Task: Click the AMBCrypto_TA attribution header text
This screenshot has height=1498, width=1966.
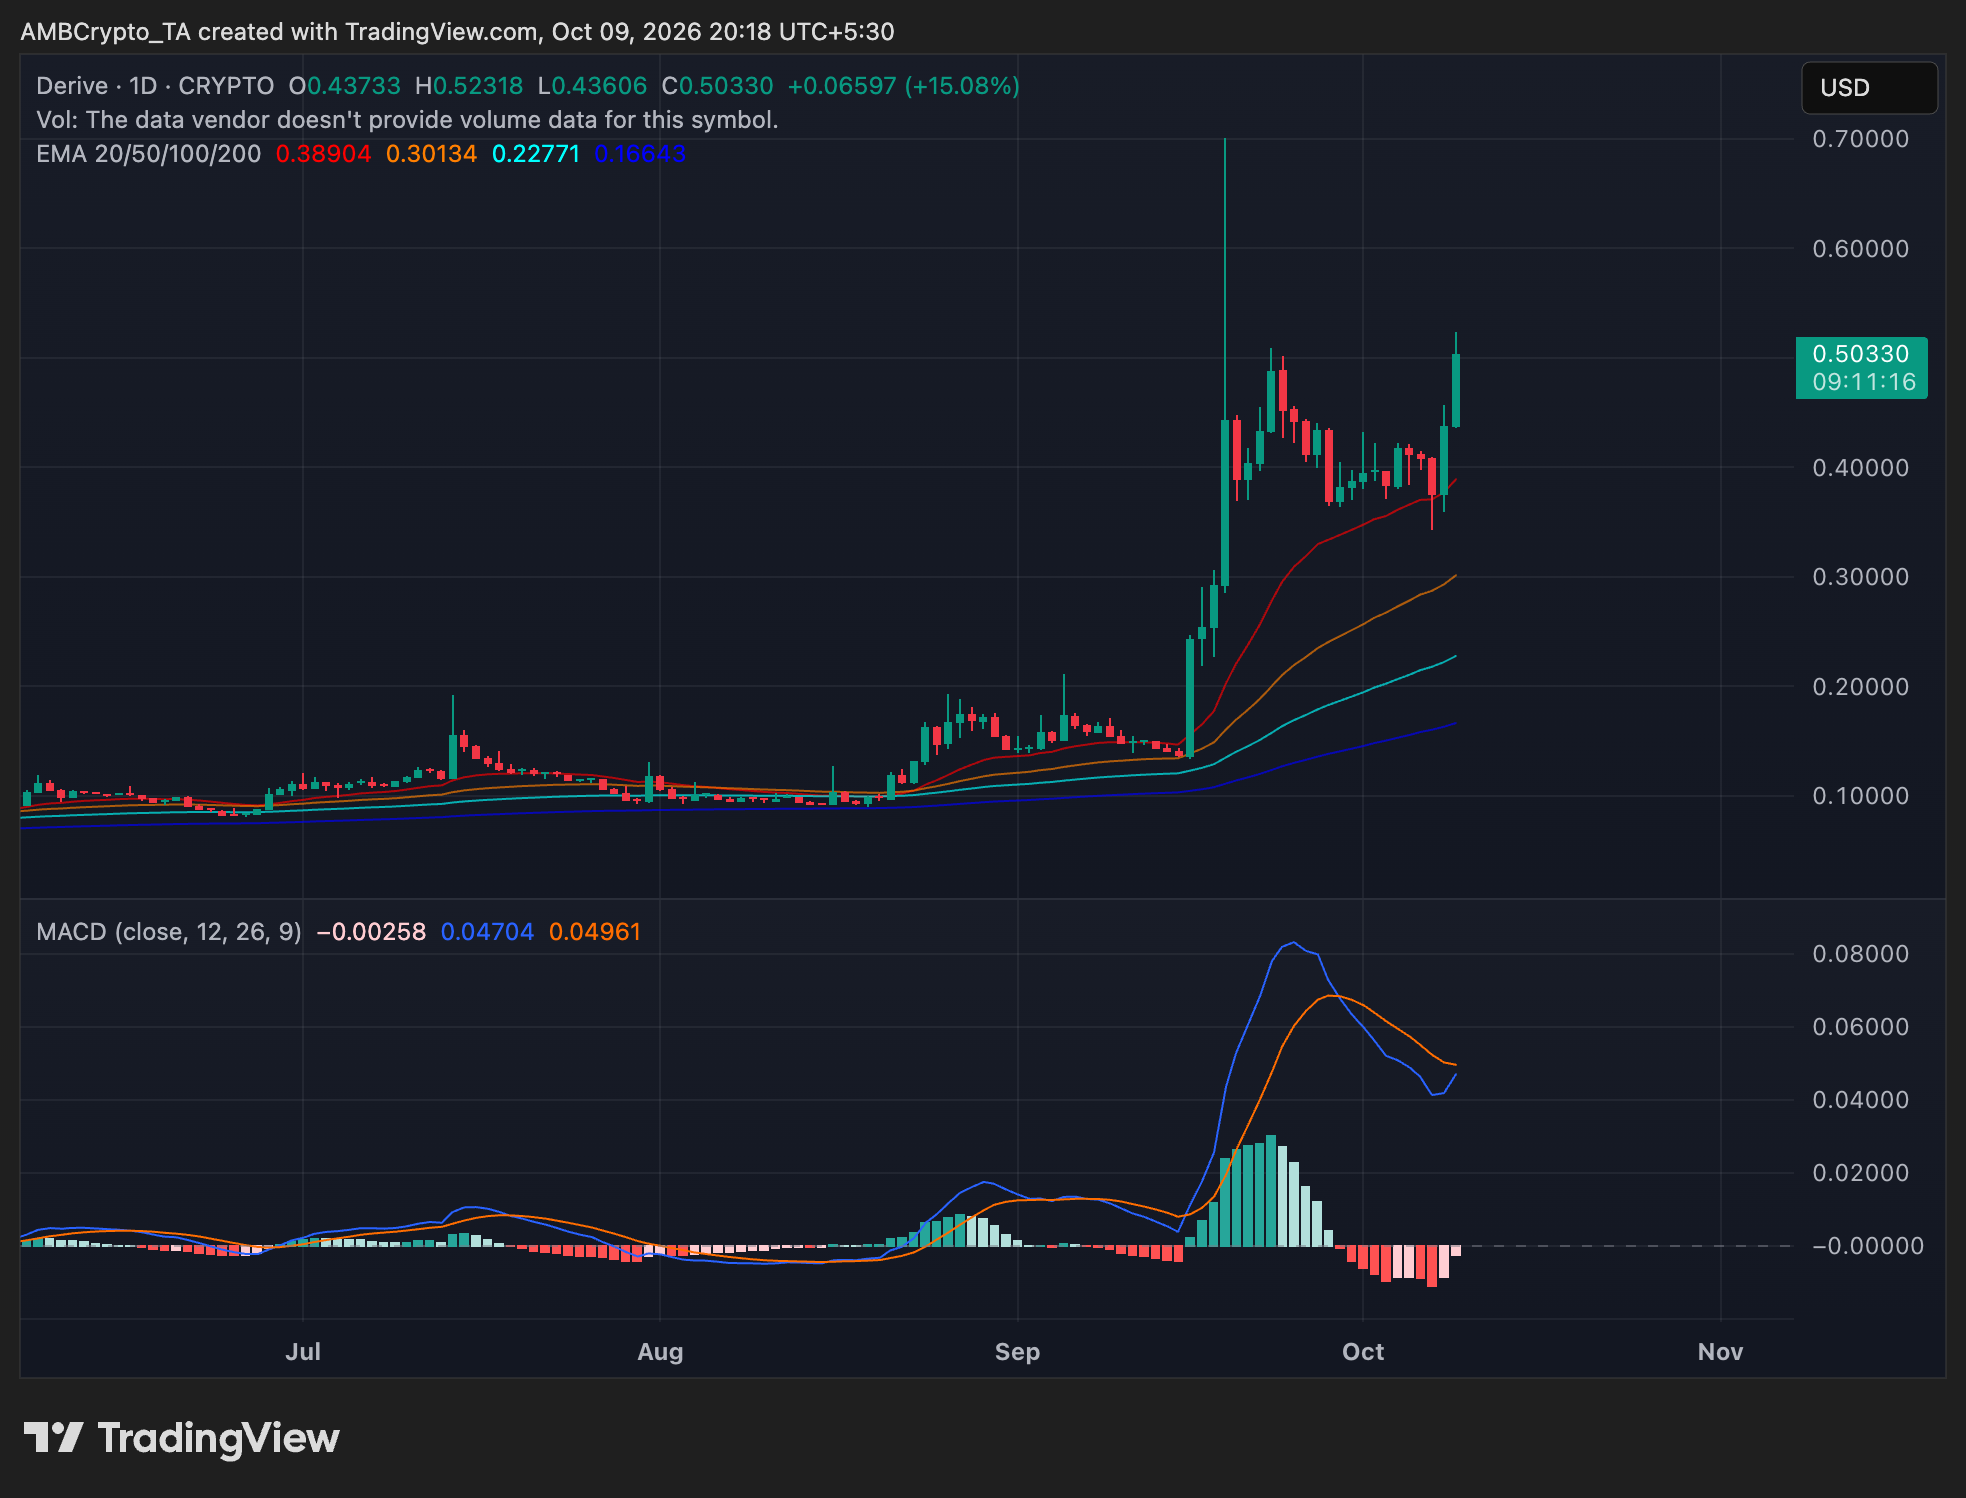Action: [x=457, y=32]
